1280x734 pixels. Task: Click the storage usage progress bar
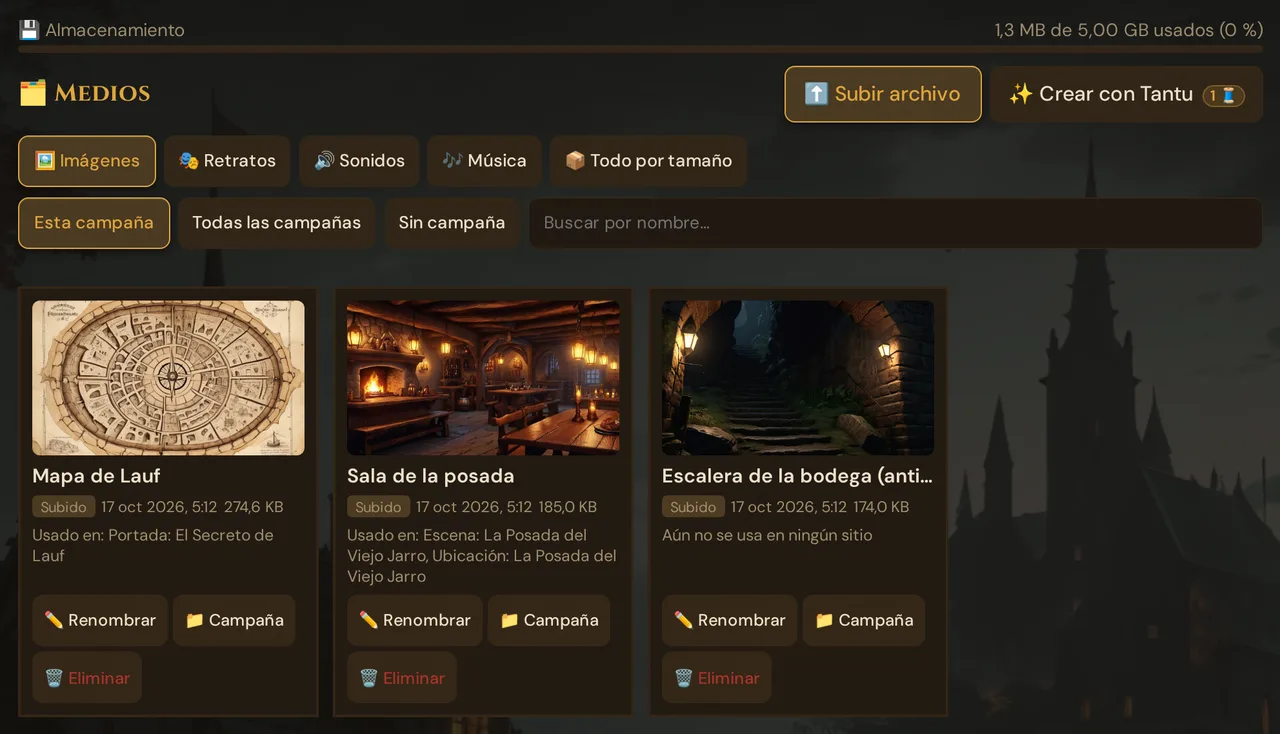[640, 48]
